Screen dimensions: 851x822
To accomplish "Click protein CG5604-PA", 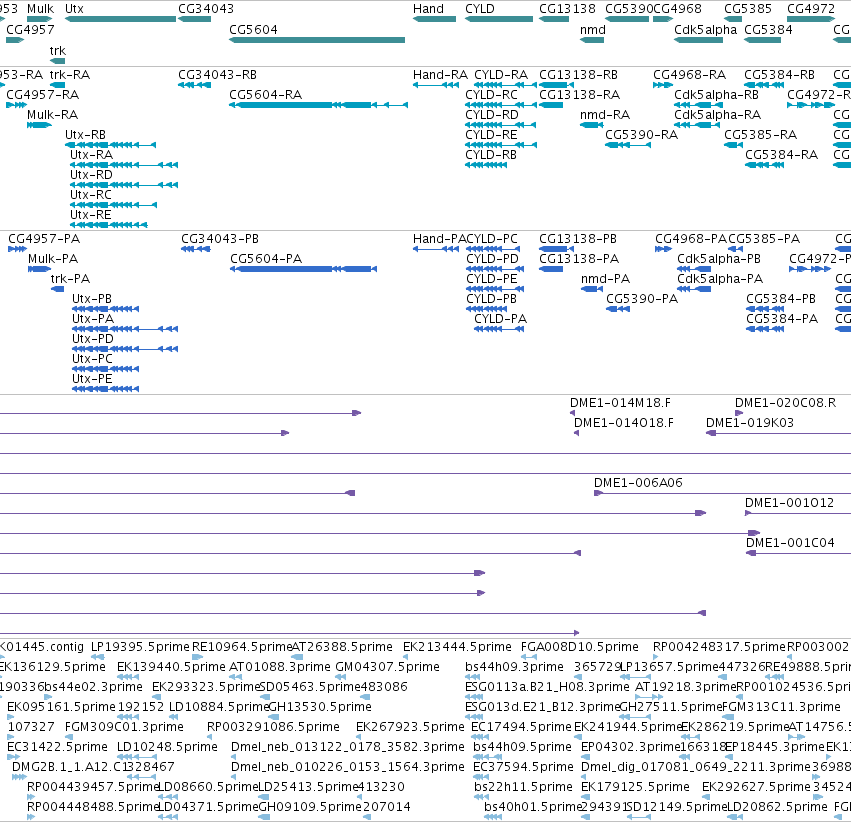I will (x=303, y=269).
